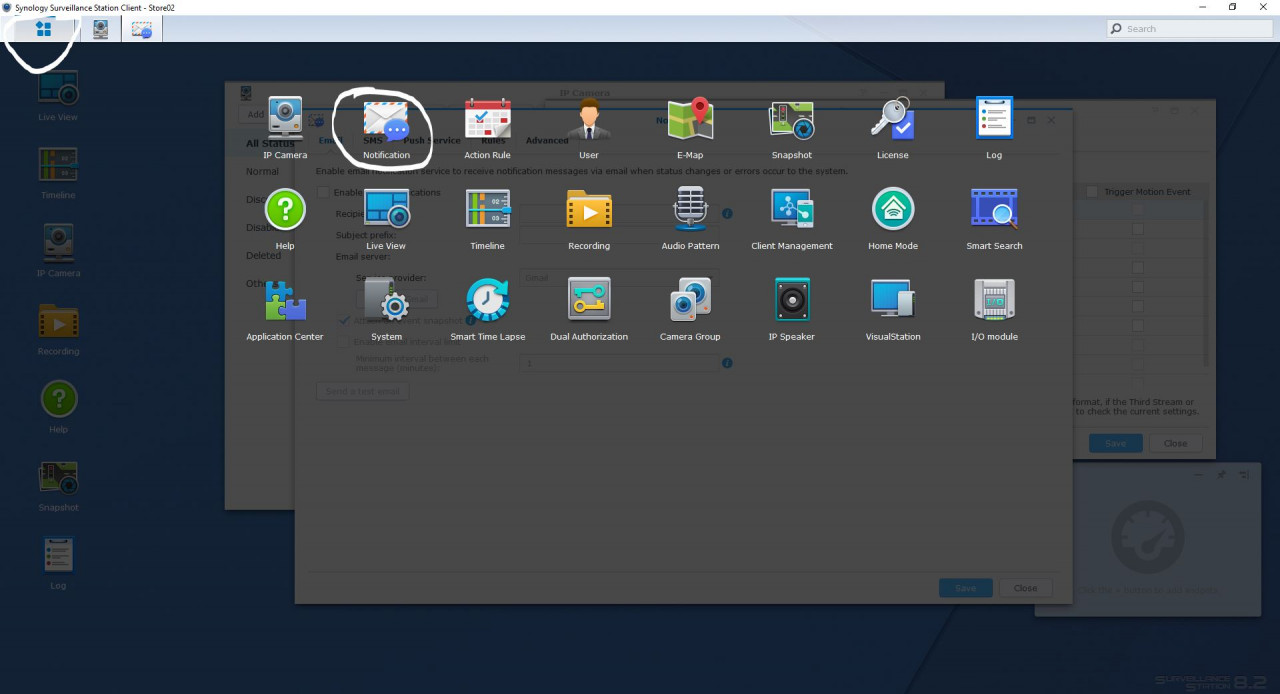Open Log desktop shortcut
Image resolution: width=1280 pixels, height=694 pixels.
pos(58,564)
